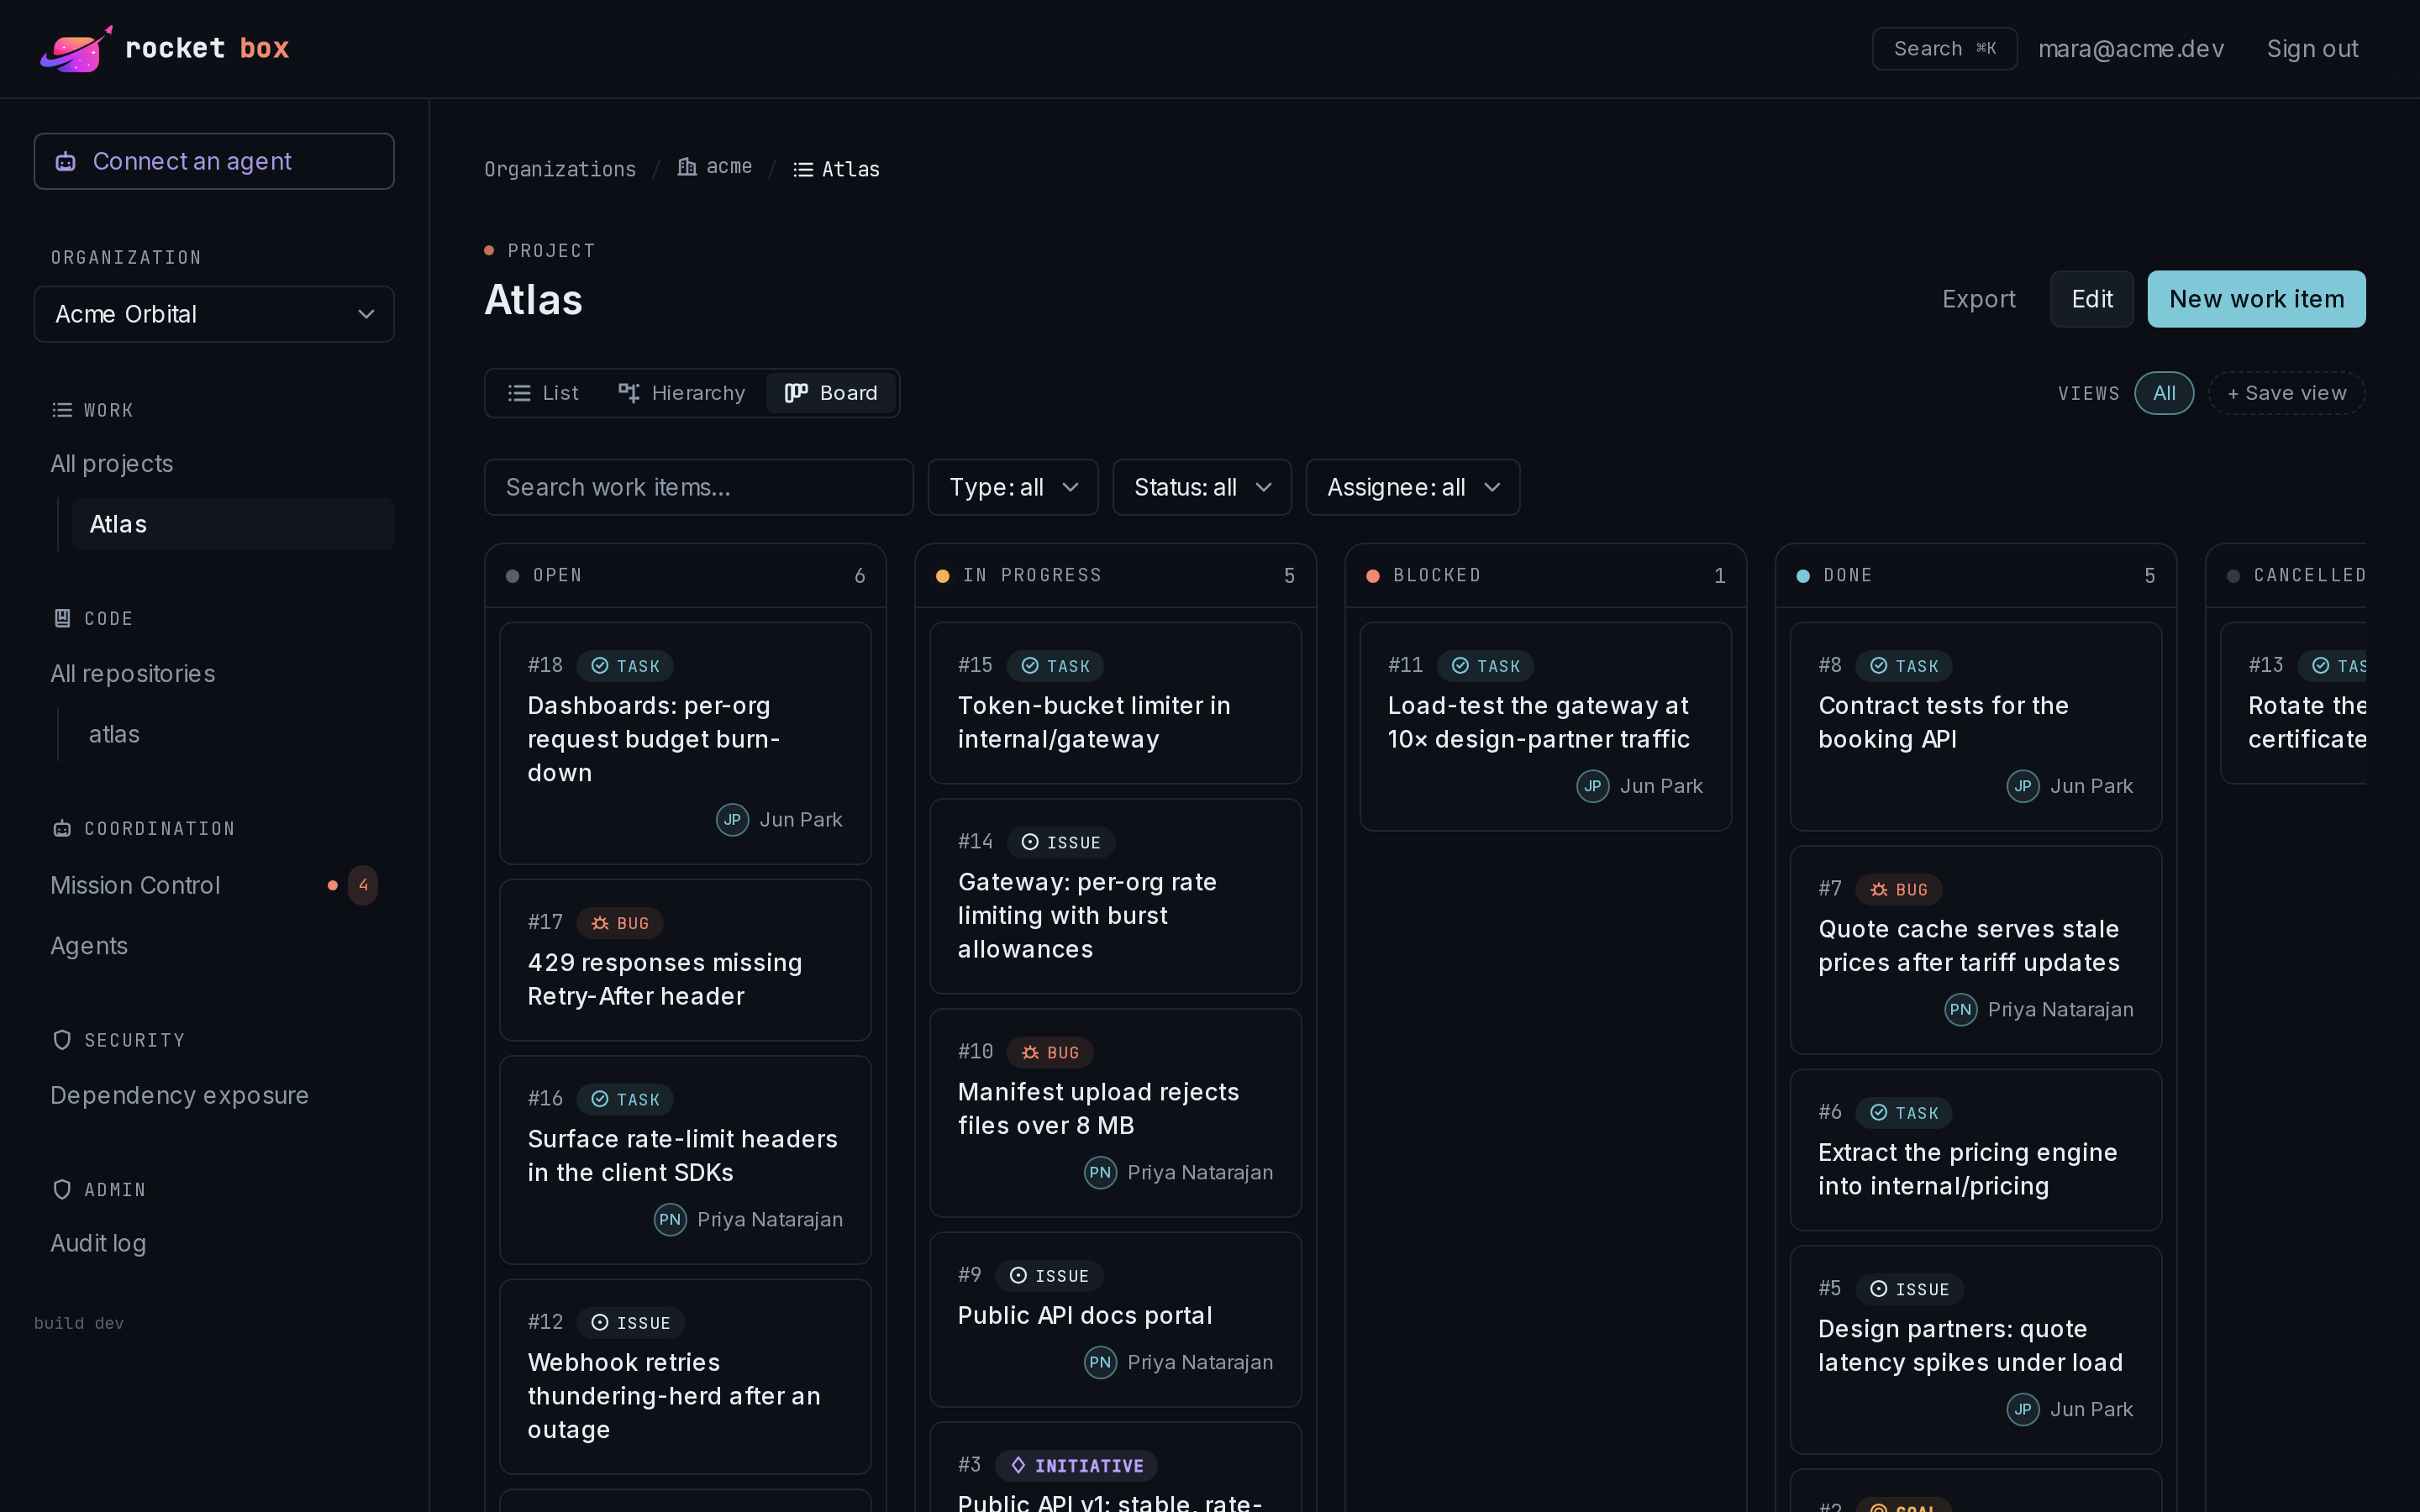Viewport: 2420px width, 1512px height.
Task: Click Organizations in the breadcrumb
Action: tap(560, 170)
